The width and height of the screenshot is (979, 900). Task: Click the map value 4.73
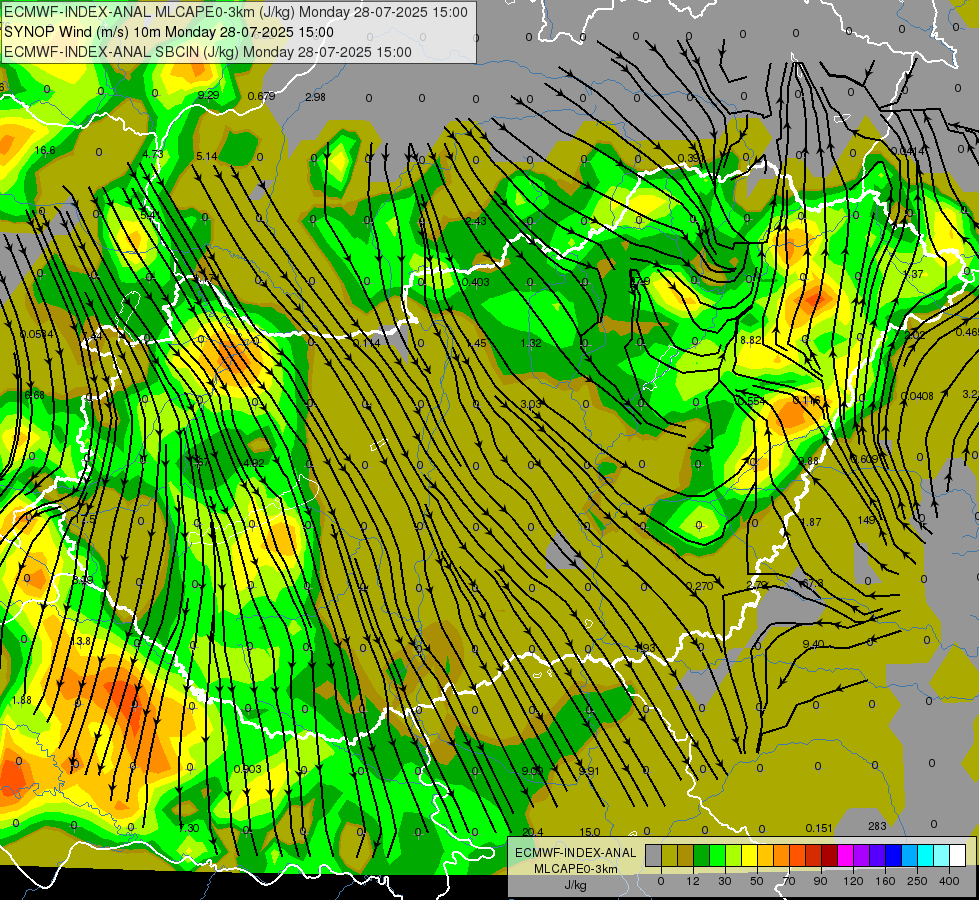153,154
